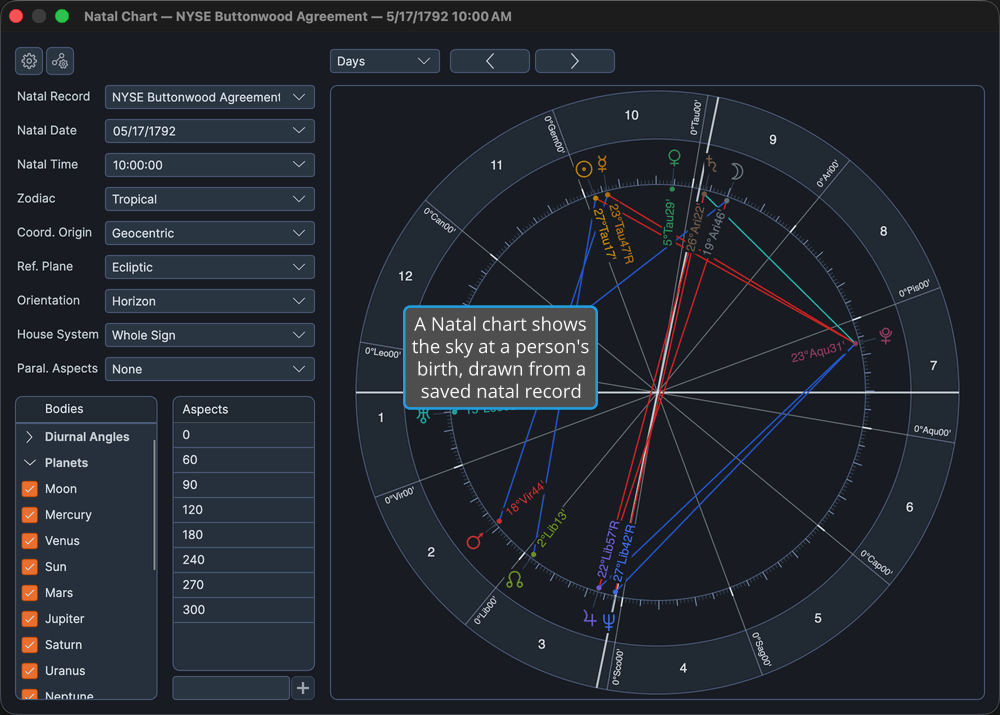Toggle the Neptune checkbox
The height and width of the screenshot is (715, 1000).
29,695
